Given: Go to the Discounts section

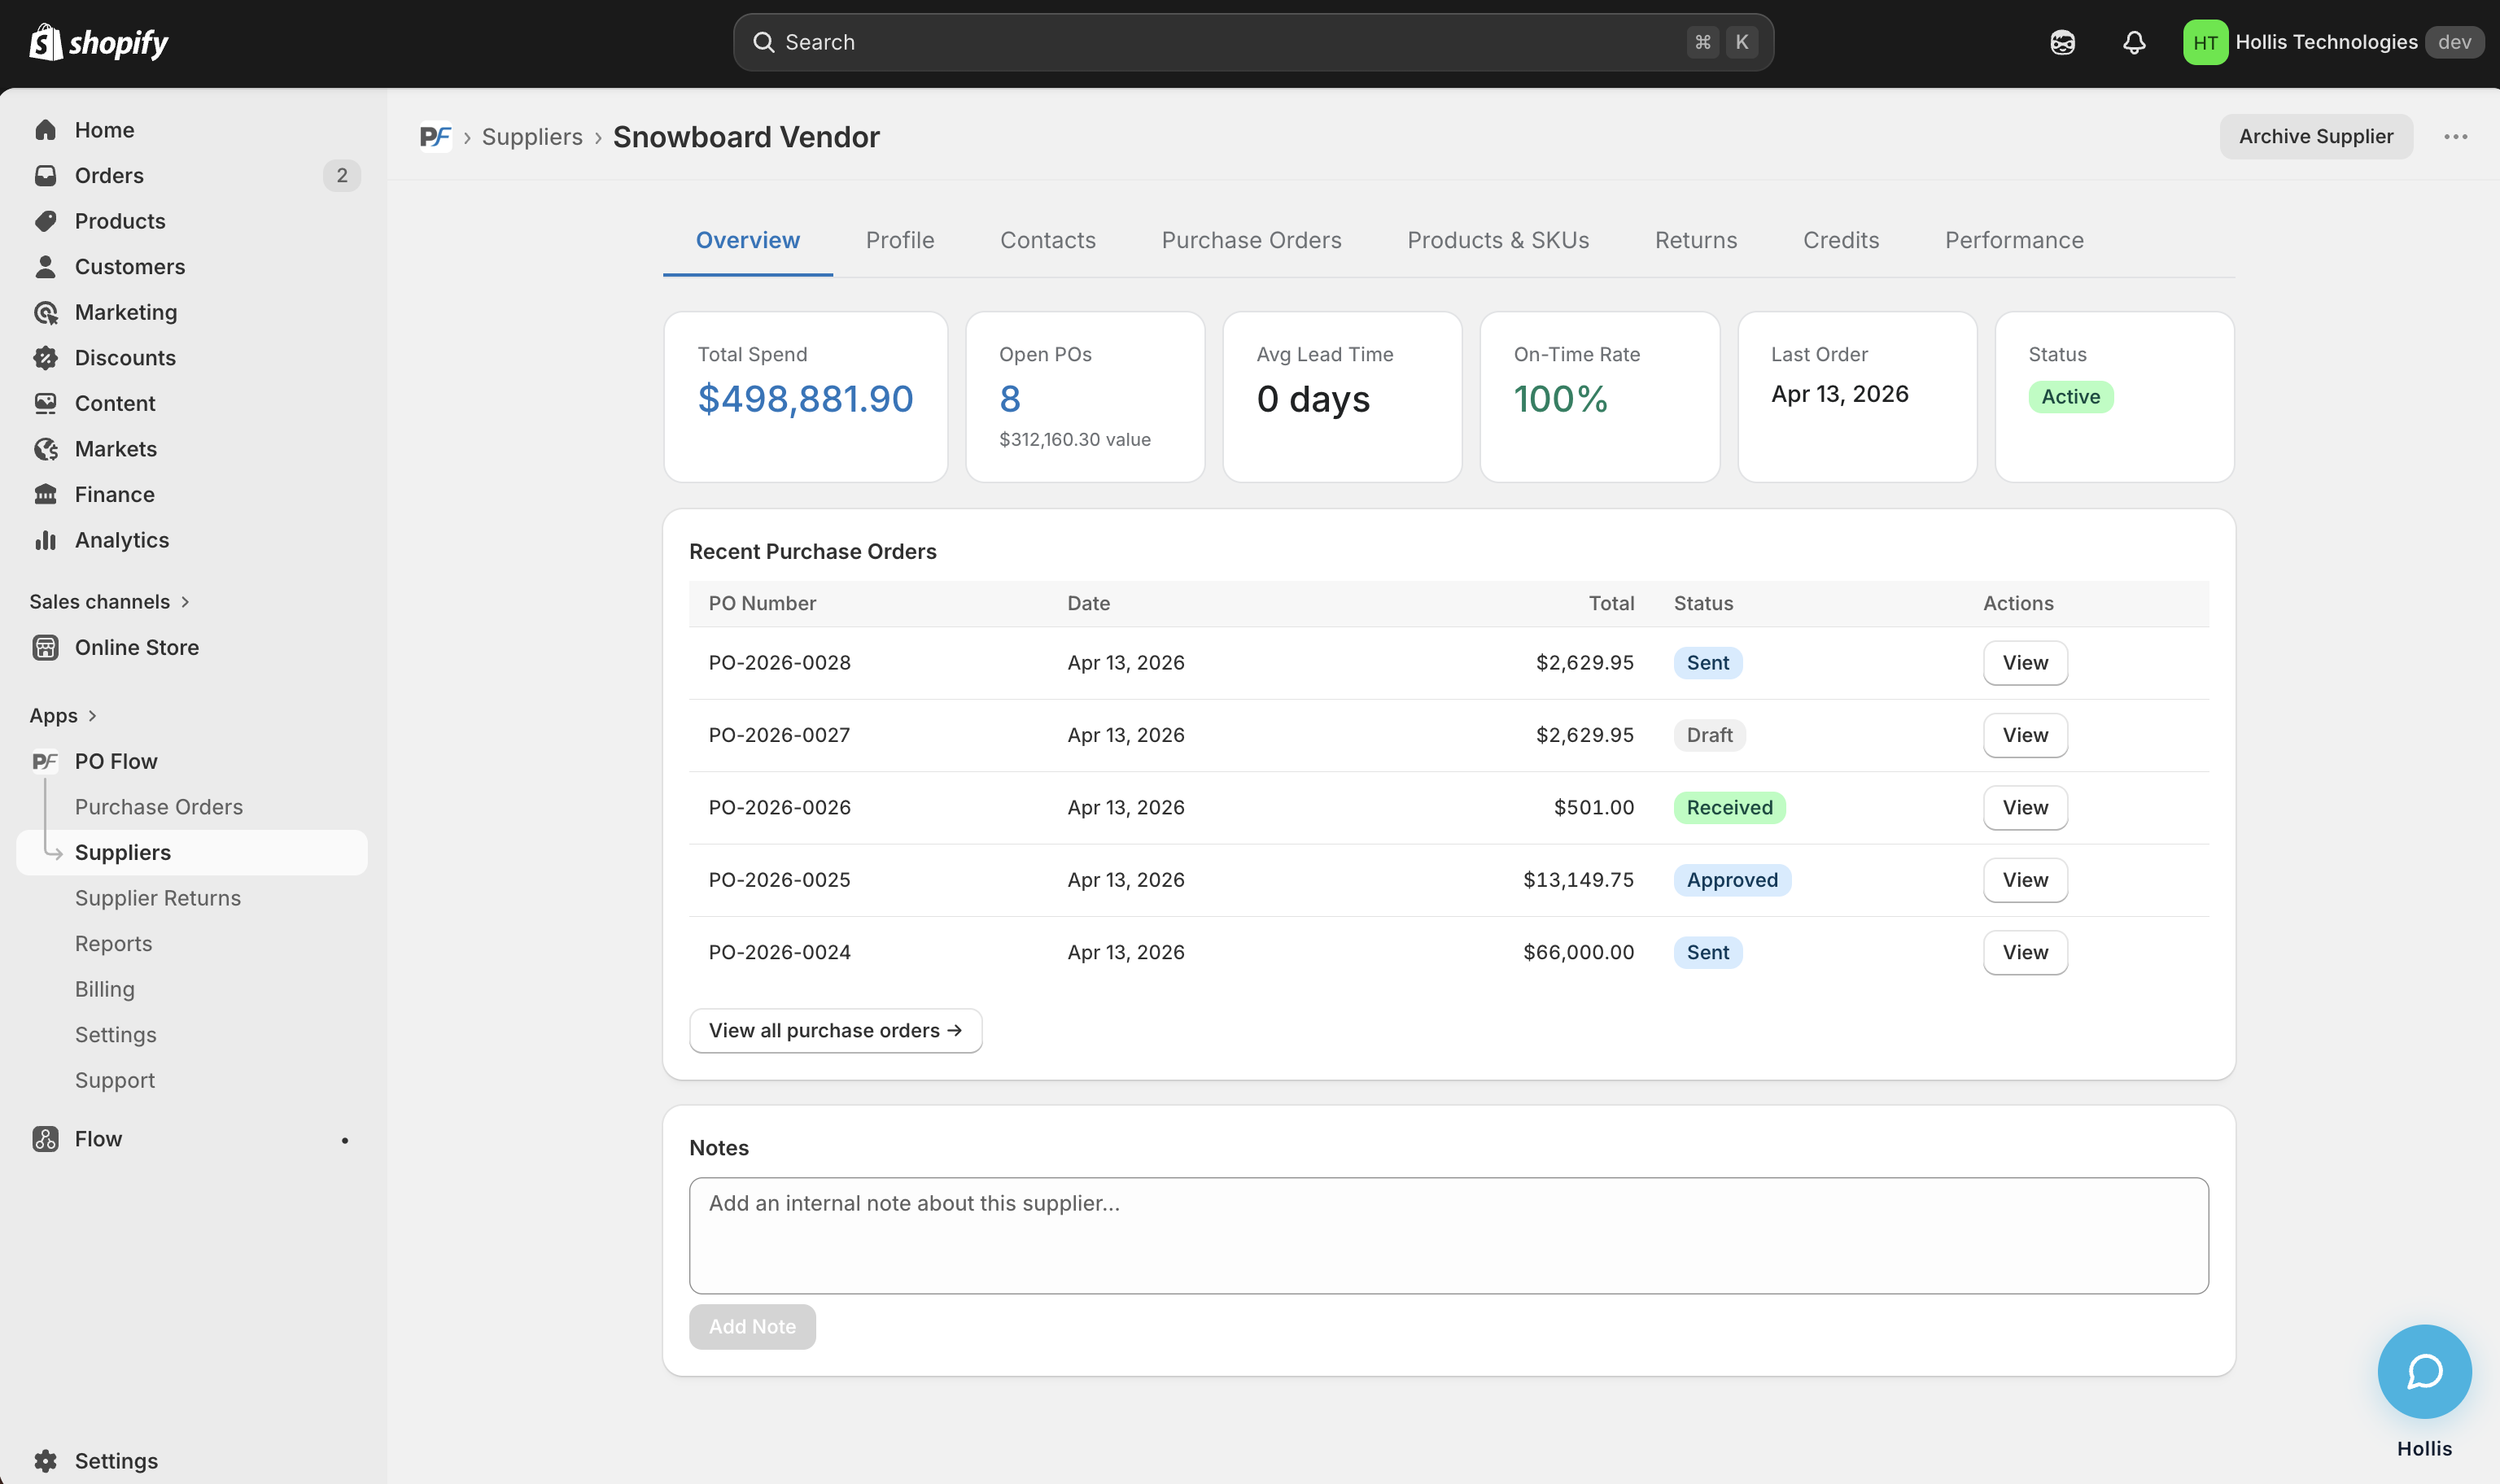Looking at the screenshot, I should 124,358.
